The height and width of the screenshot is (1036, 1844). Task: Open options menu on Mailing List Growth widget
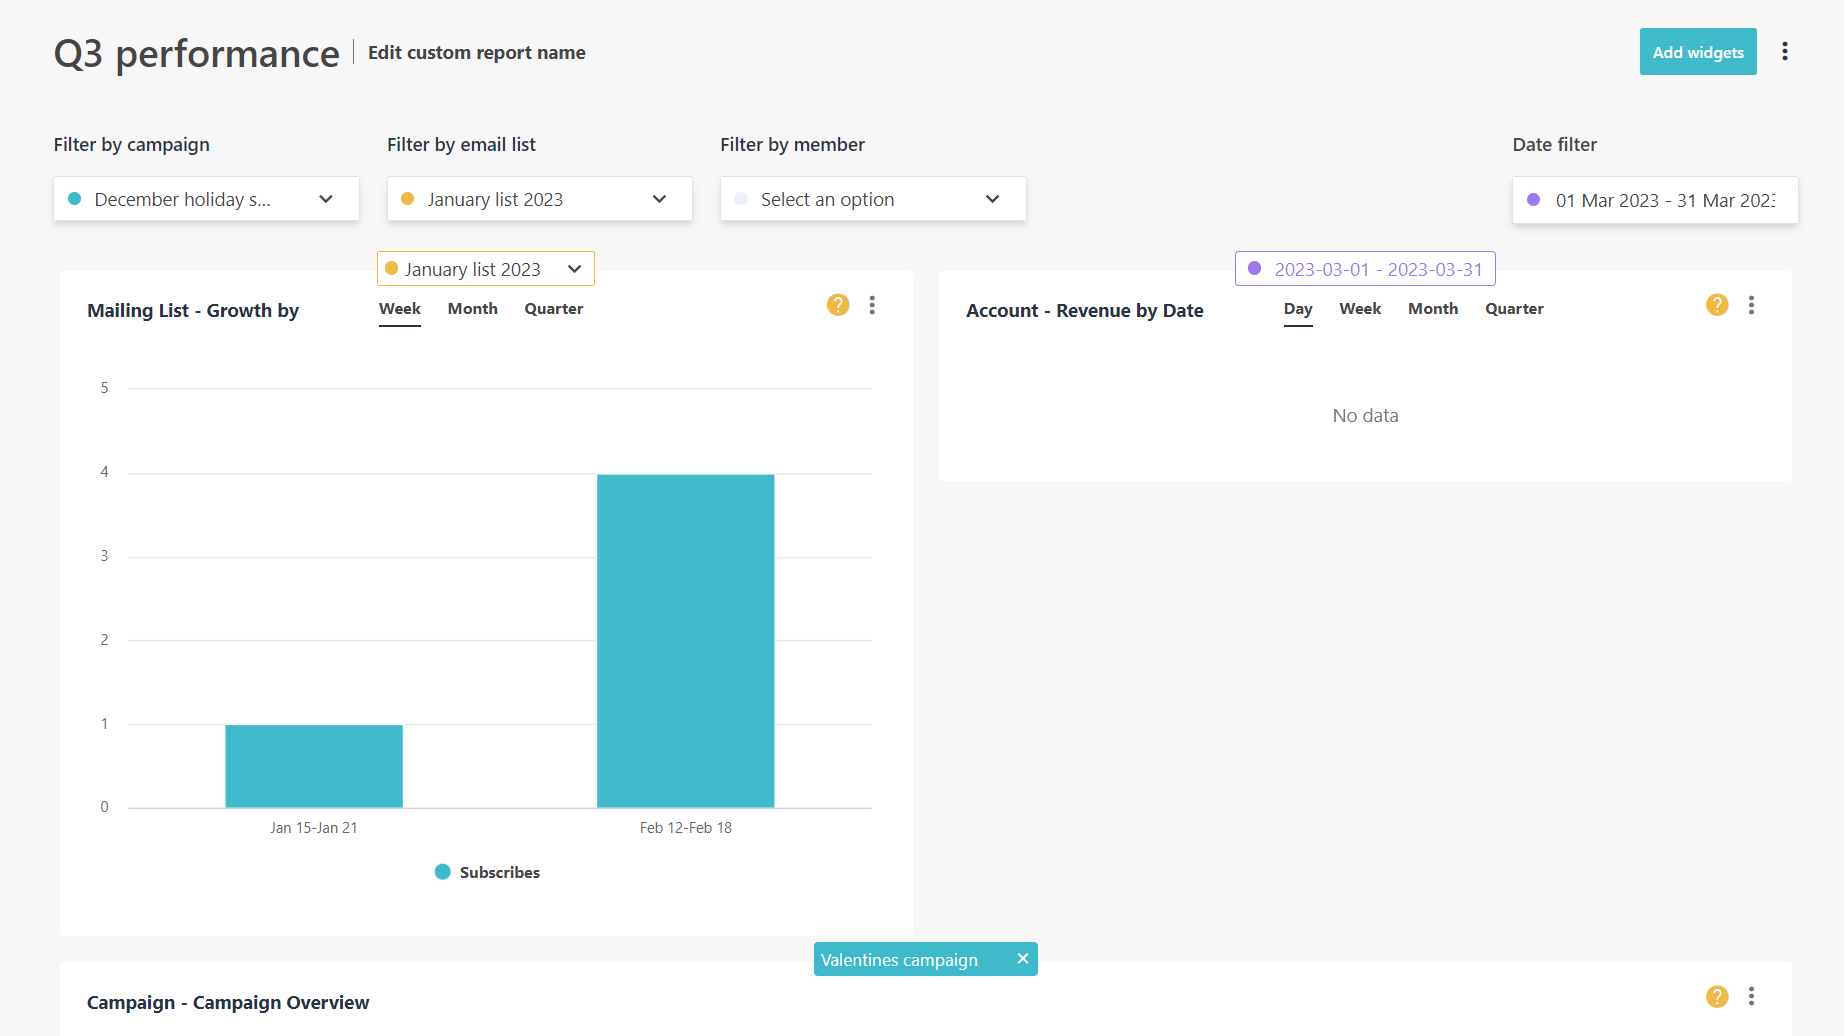872,305
